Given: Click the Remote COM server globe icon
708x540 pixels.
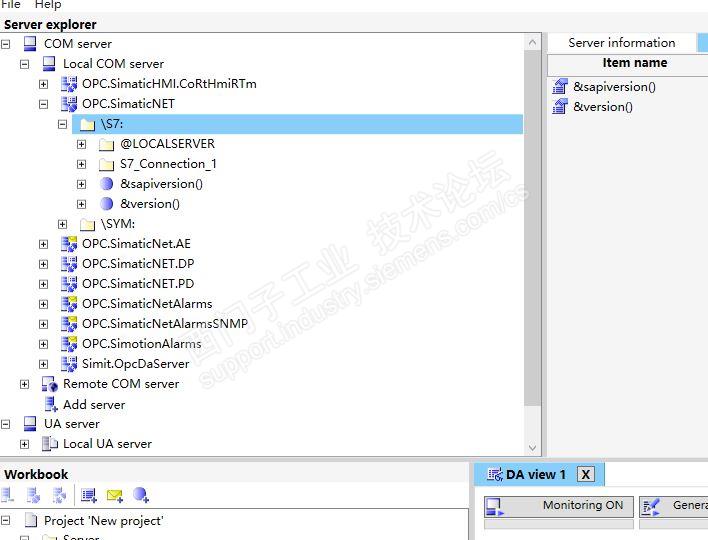Looking at the screenshot, I should tap(50, 384).
